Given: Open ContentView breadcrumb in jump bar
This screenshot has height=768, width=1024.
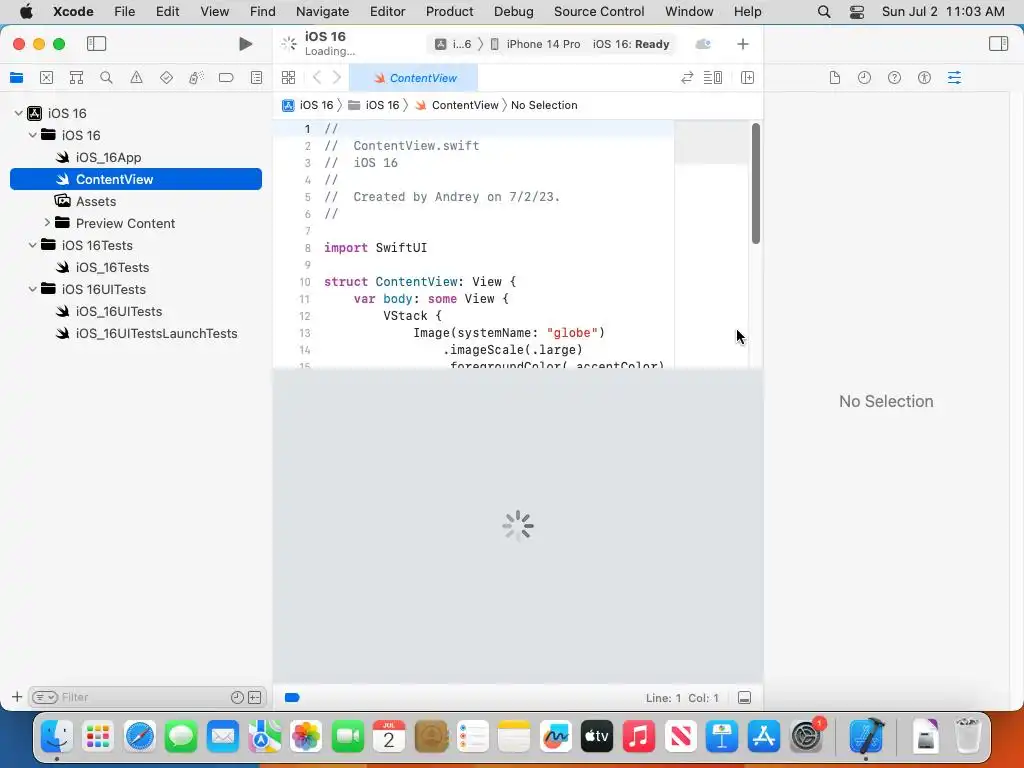Looking at the screenshot, I should coord(456,105).
